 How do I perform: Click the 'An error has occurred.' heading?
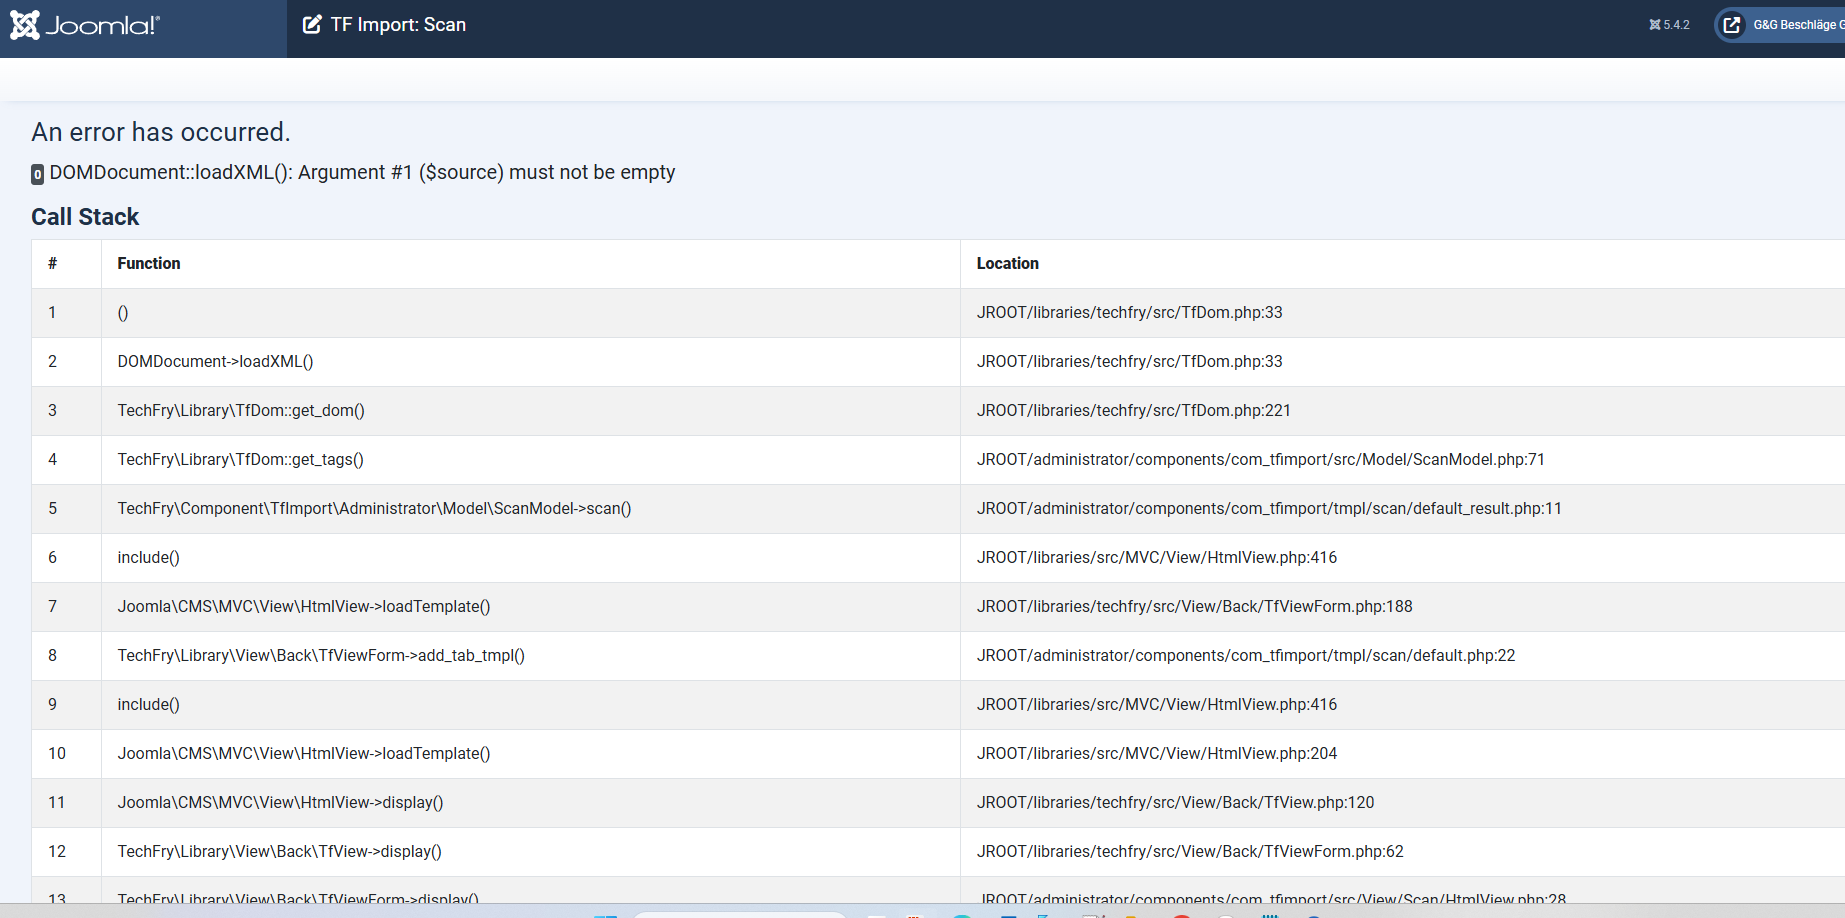pos(161,132)
